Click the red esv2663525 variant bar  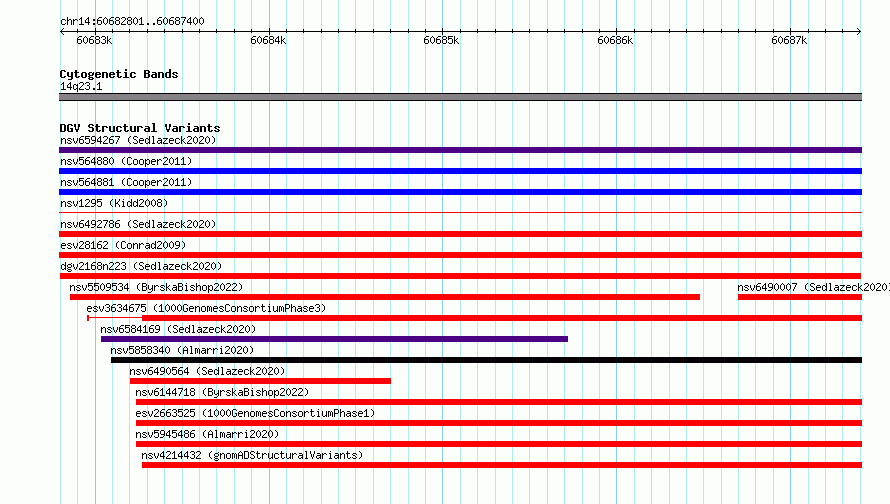(499, 423)
